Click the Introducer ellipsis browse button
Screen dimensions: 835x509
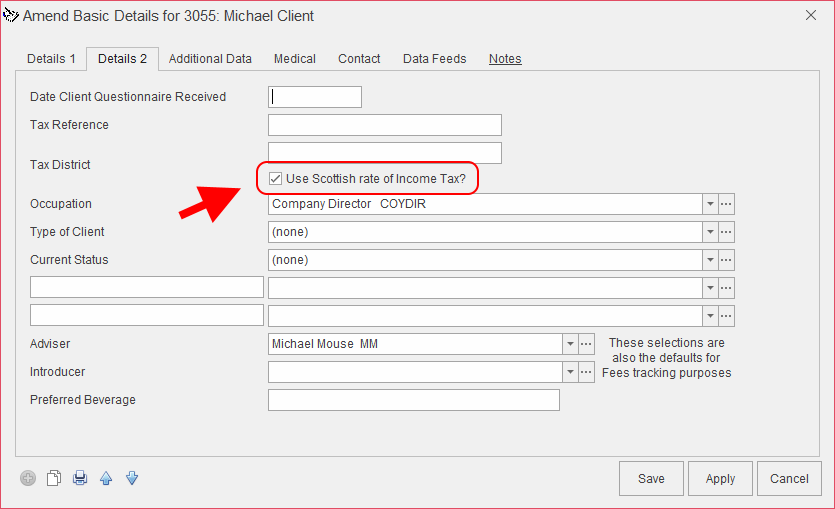(x=587, y=372)
